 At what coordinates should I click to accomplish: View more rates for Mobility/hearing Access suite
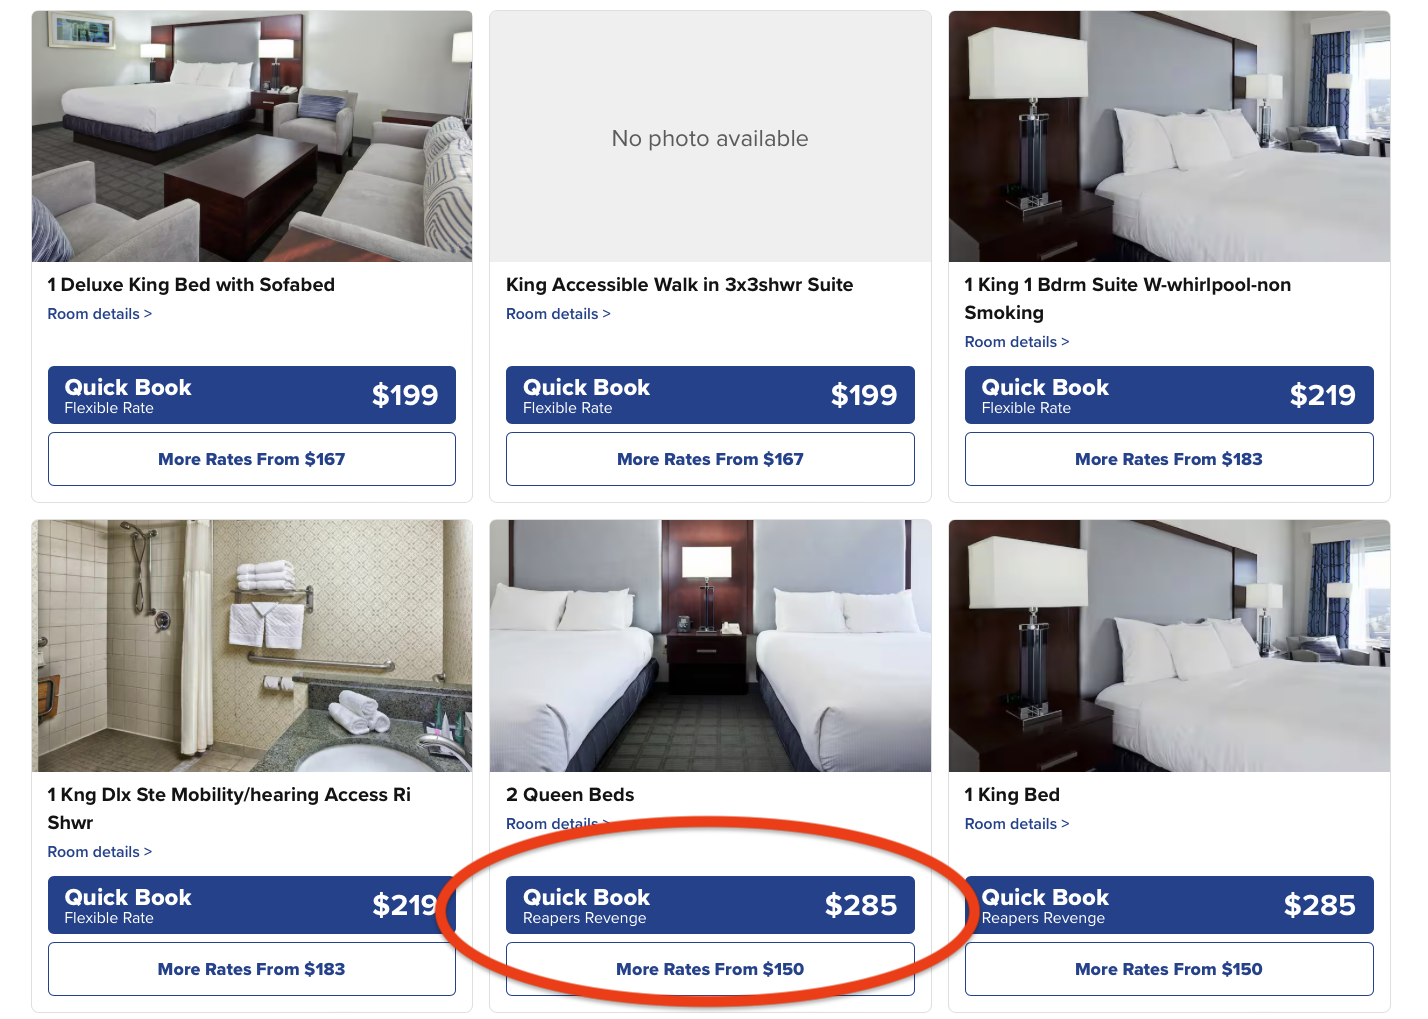tap(251, 969)
